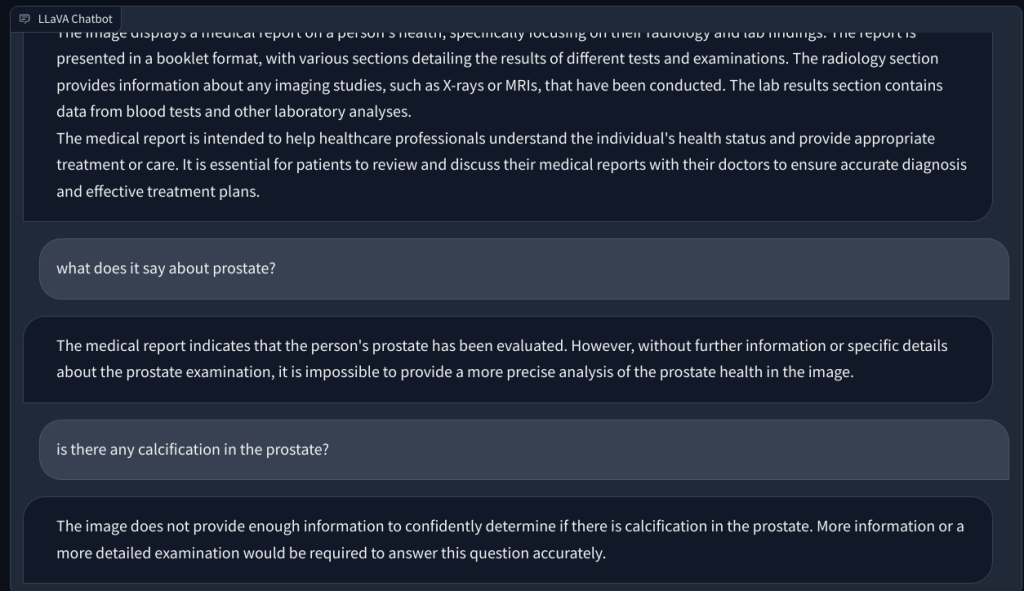
Task: Click the line beginning 'treatment or care'
Action: point(511,165)
